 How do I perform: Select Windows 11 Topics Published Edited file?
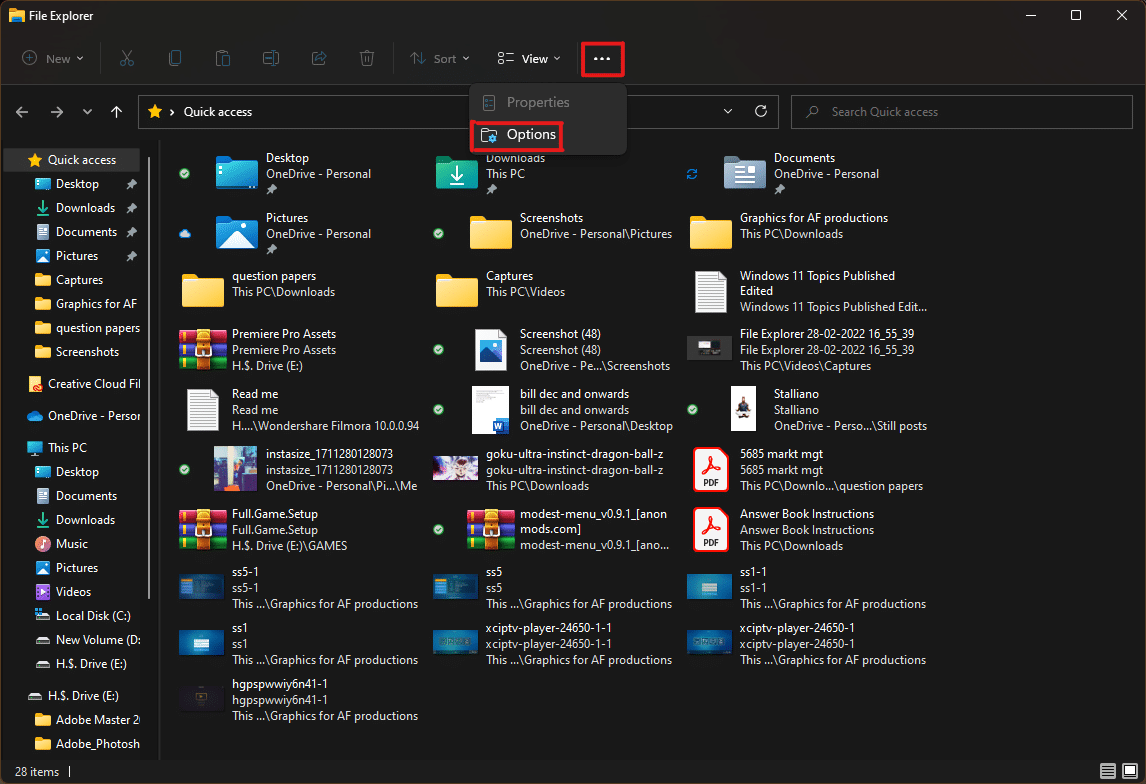point(808,291)
